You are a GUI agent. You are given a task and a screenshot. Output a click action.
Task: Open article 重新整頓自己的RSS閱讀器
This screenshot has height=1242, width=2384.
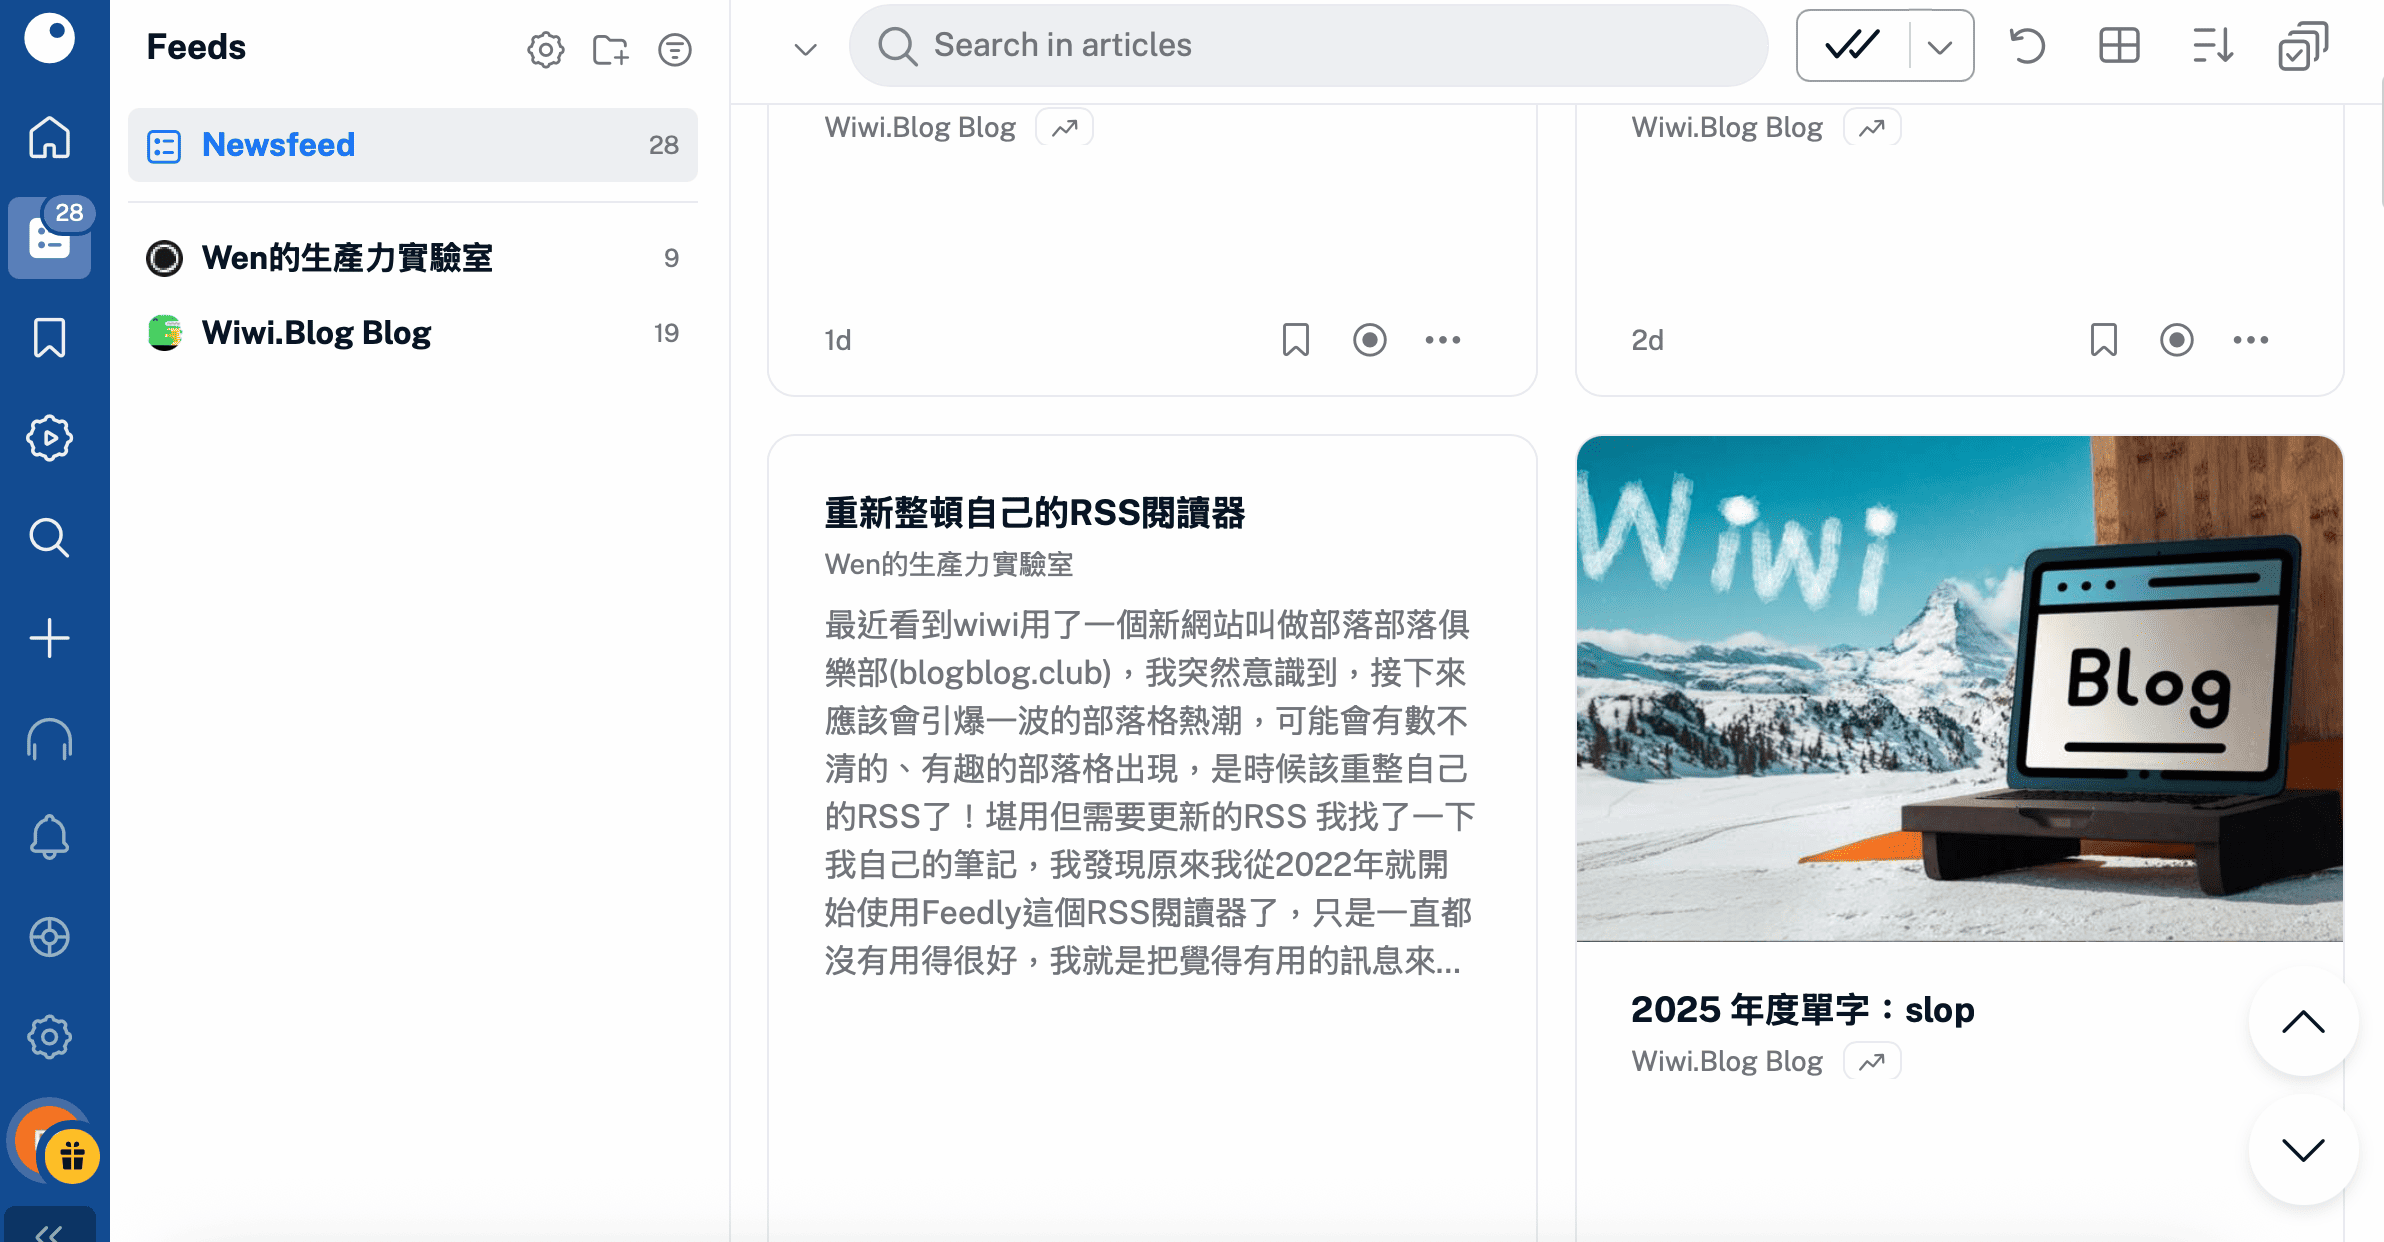tap(1034, 513)
